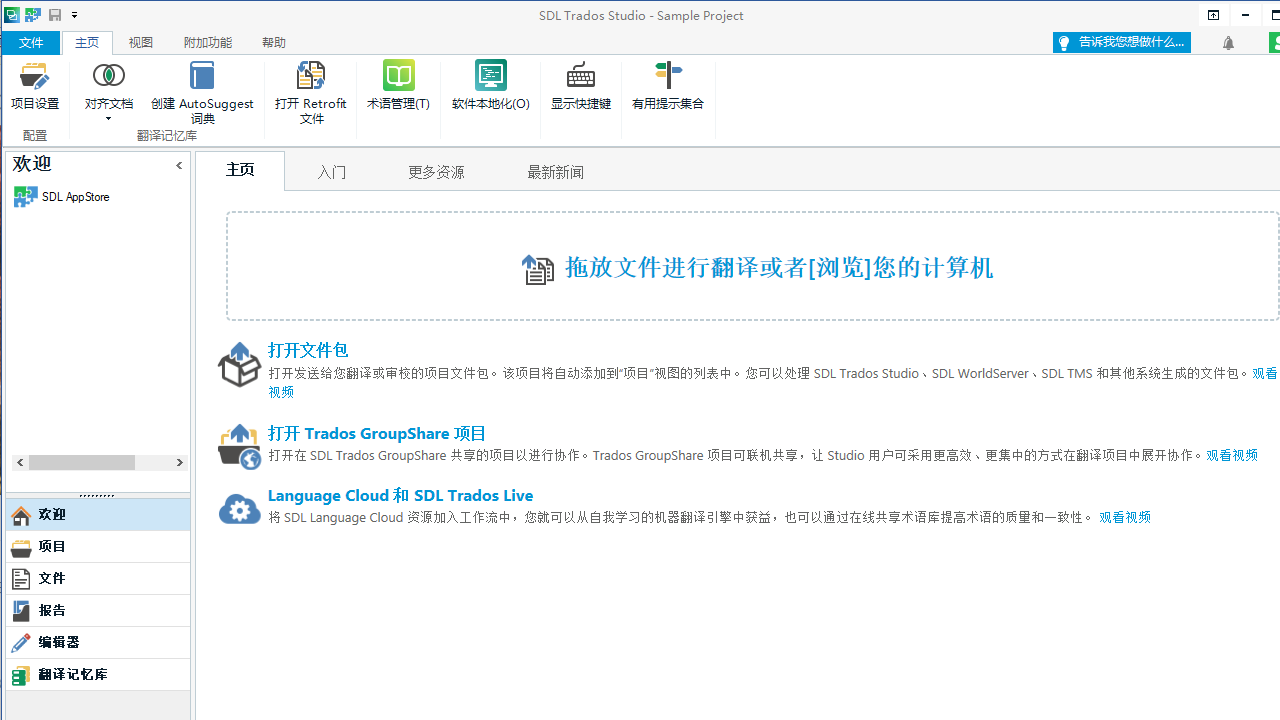The width and height of the screenshot is (1280, 720).
Task: Click the 打开文件包 heading link
Action: 308,350
